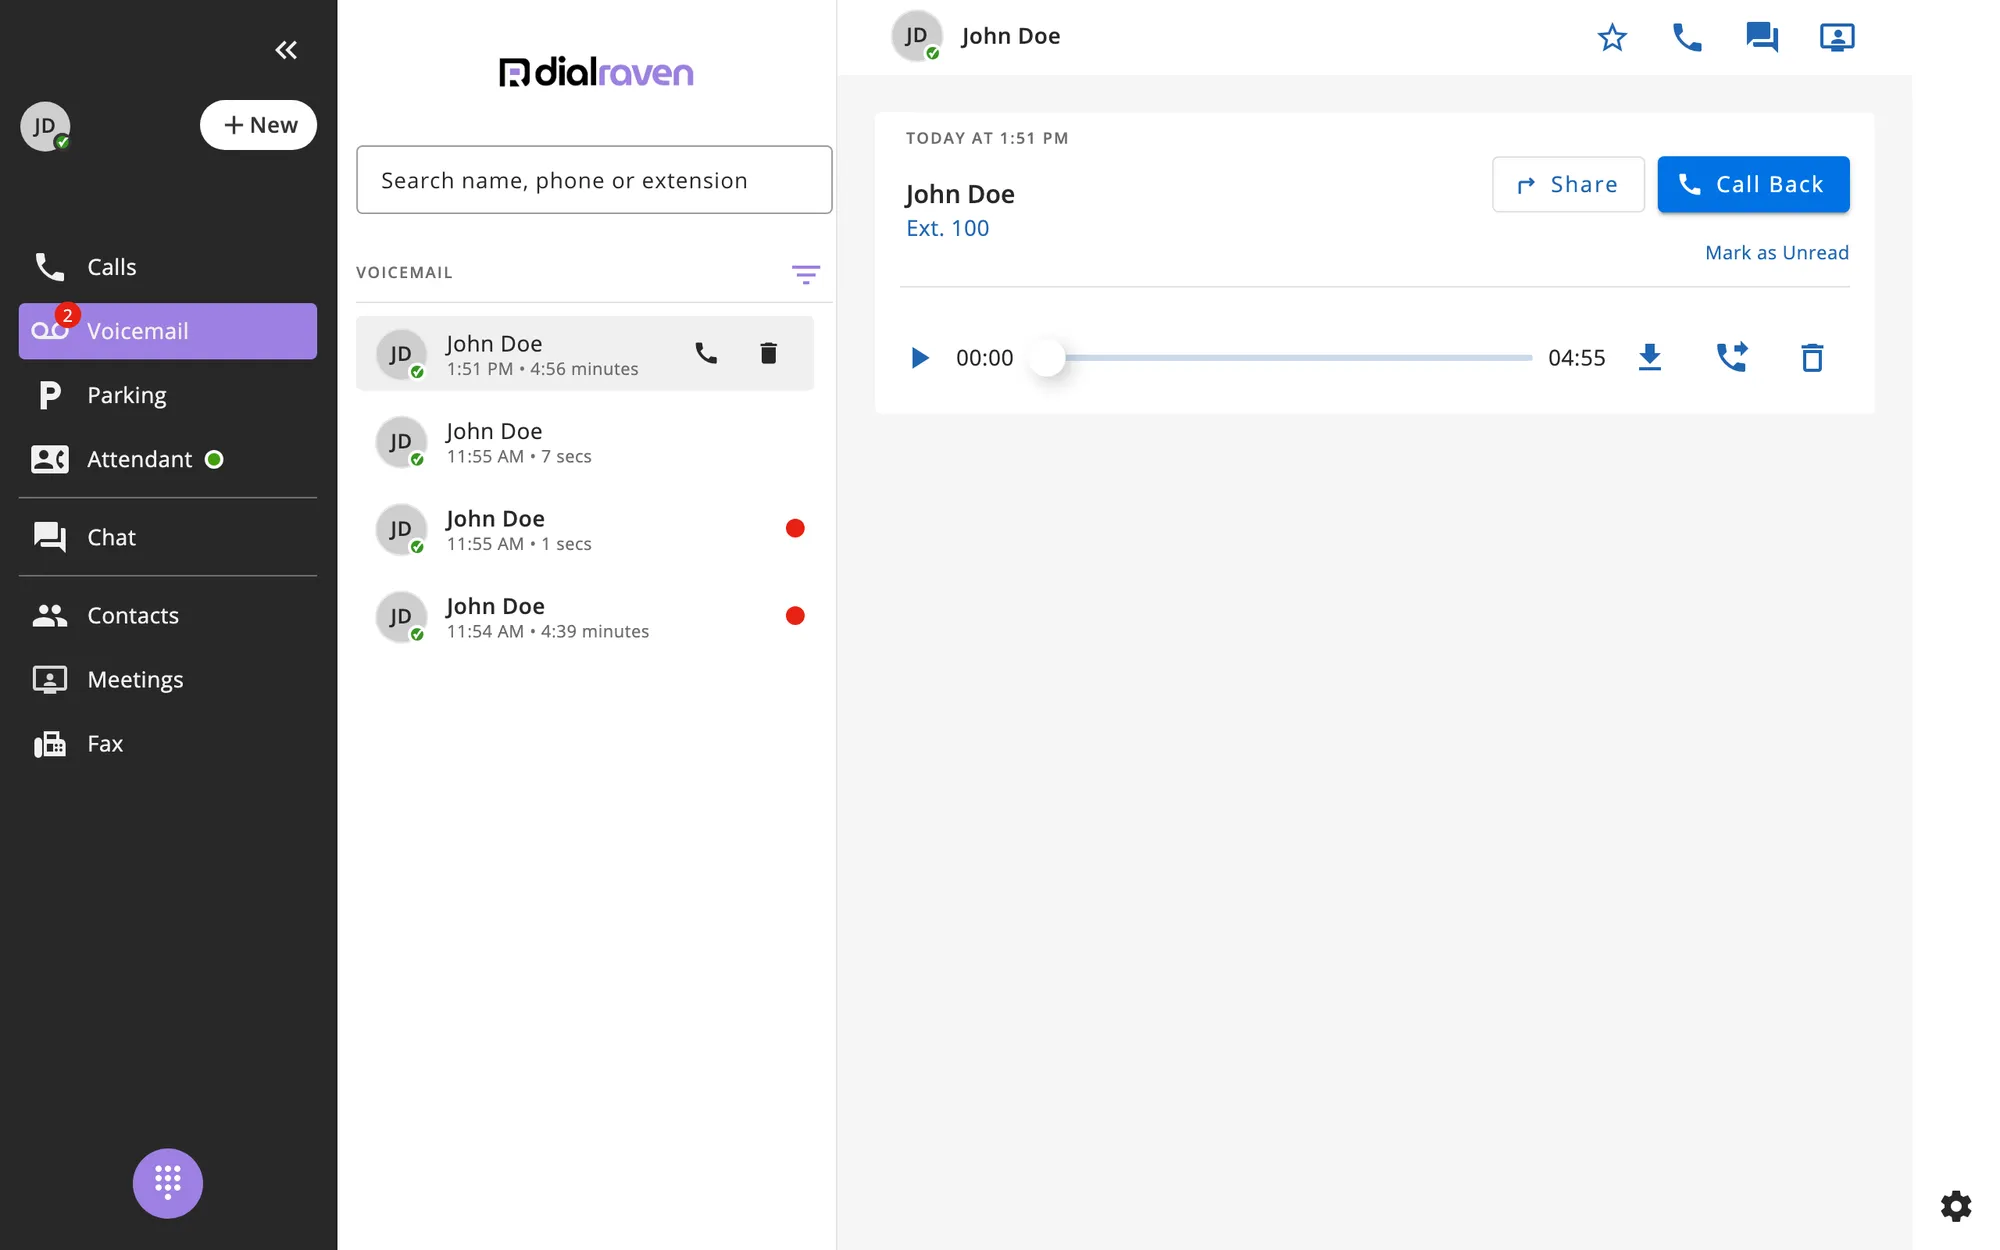Click the Share button
The image size is (2000, 1250).
coord(1568,184)
